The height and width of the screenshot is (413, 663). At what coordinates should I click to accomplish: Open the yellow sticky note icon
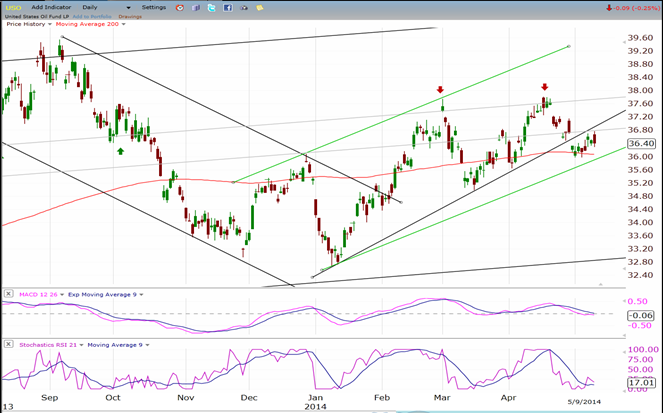point(260,8)
